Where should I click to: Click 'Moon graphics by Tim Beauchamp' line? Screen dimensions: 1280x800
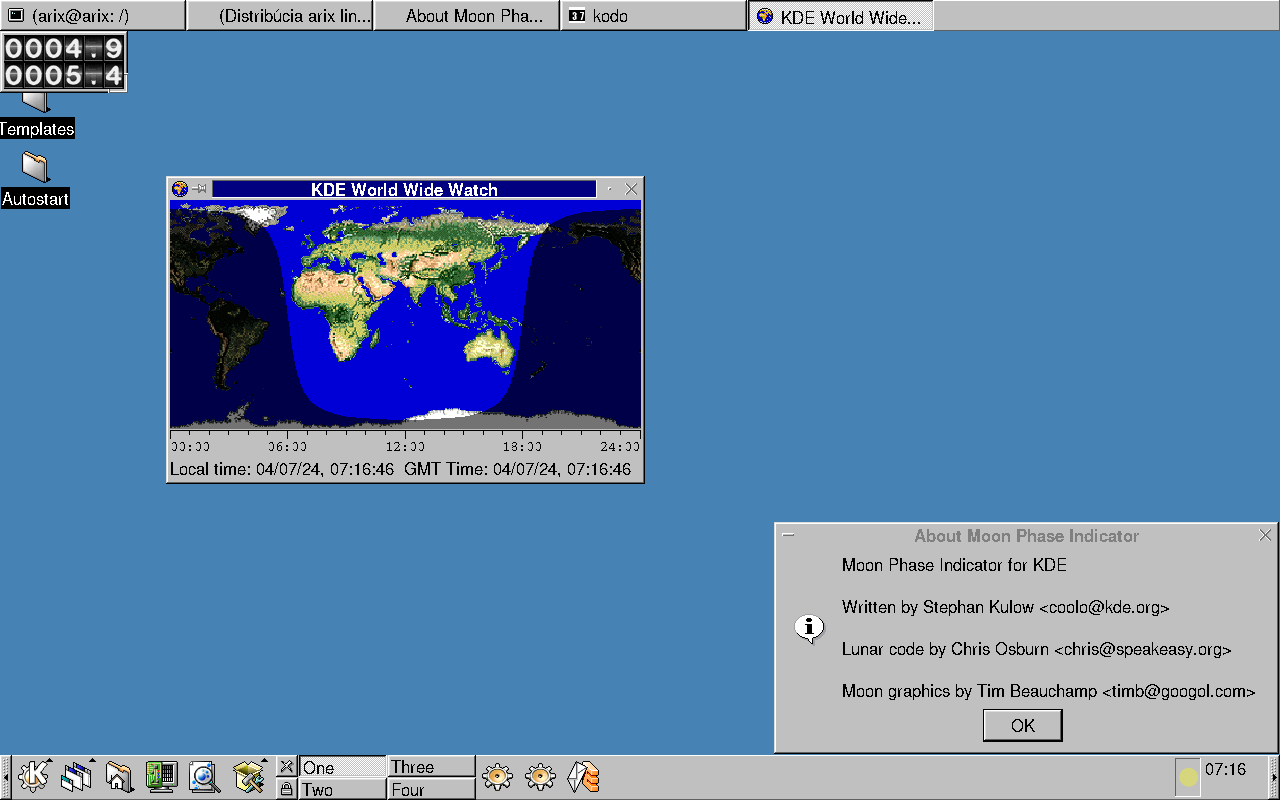[1048, 691]
